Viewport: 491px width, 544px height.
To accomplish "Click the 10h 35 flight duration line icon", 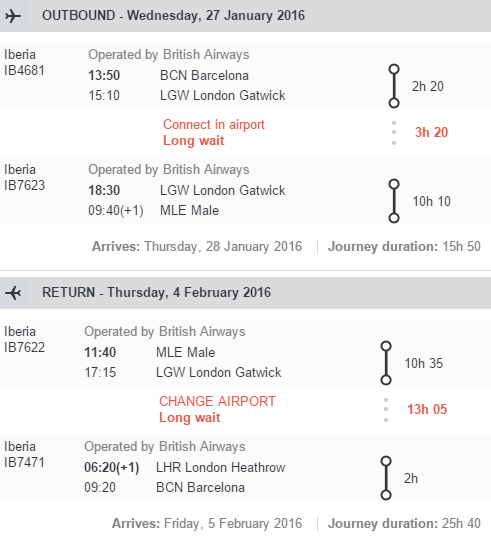I will pos(386,363).
